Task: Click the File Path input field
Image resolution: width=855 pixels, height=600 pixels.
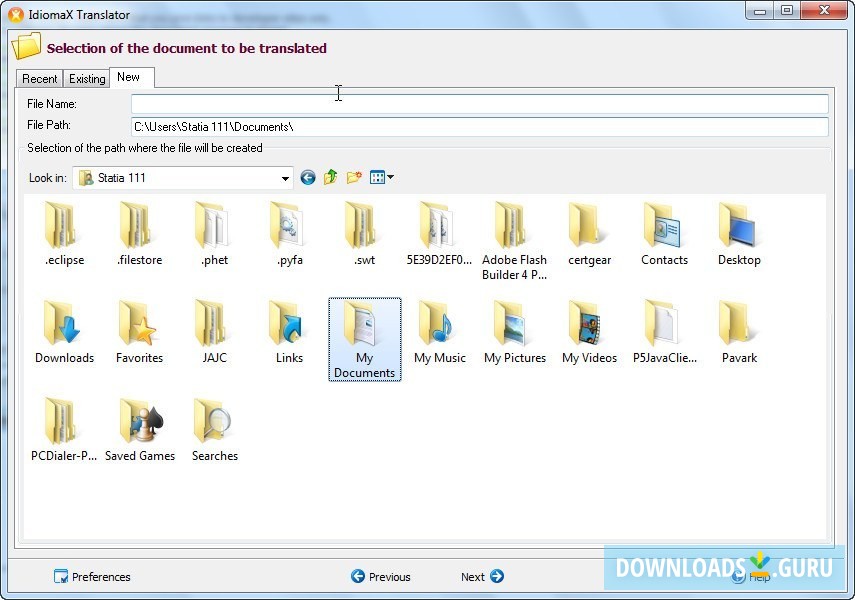Action: (x=479, y=127)
